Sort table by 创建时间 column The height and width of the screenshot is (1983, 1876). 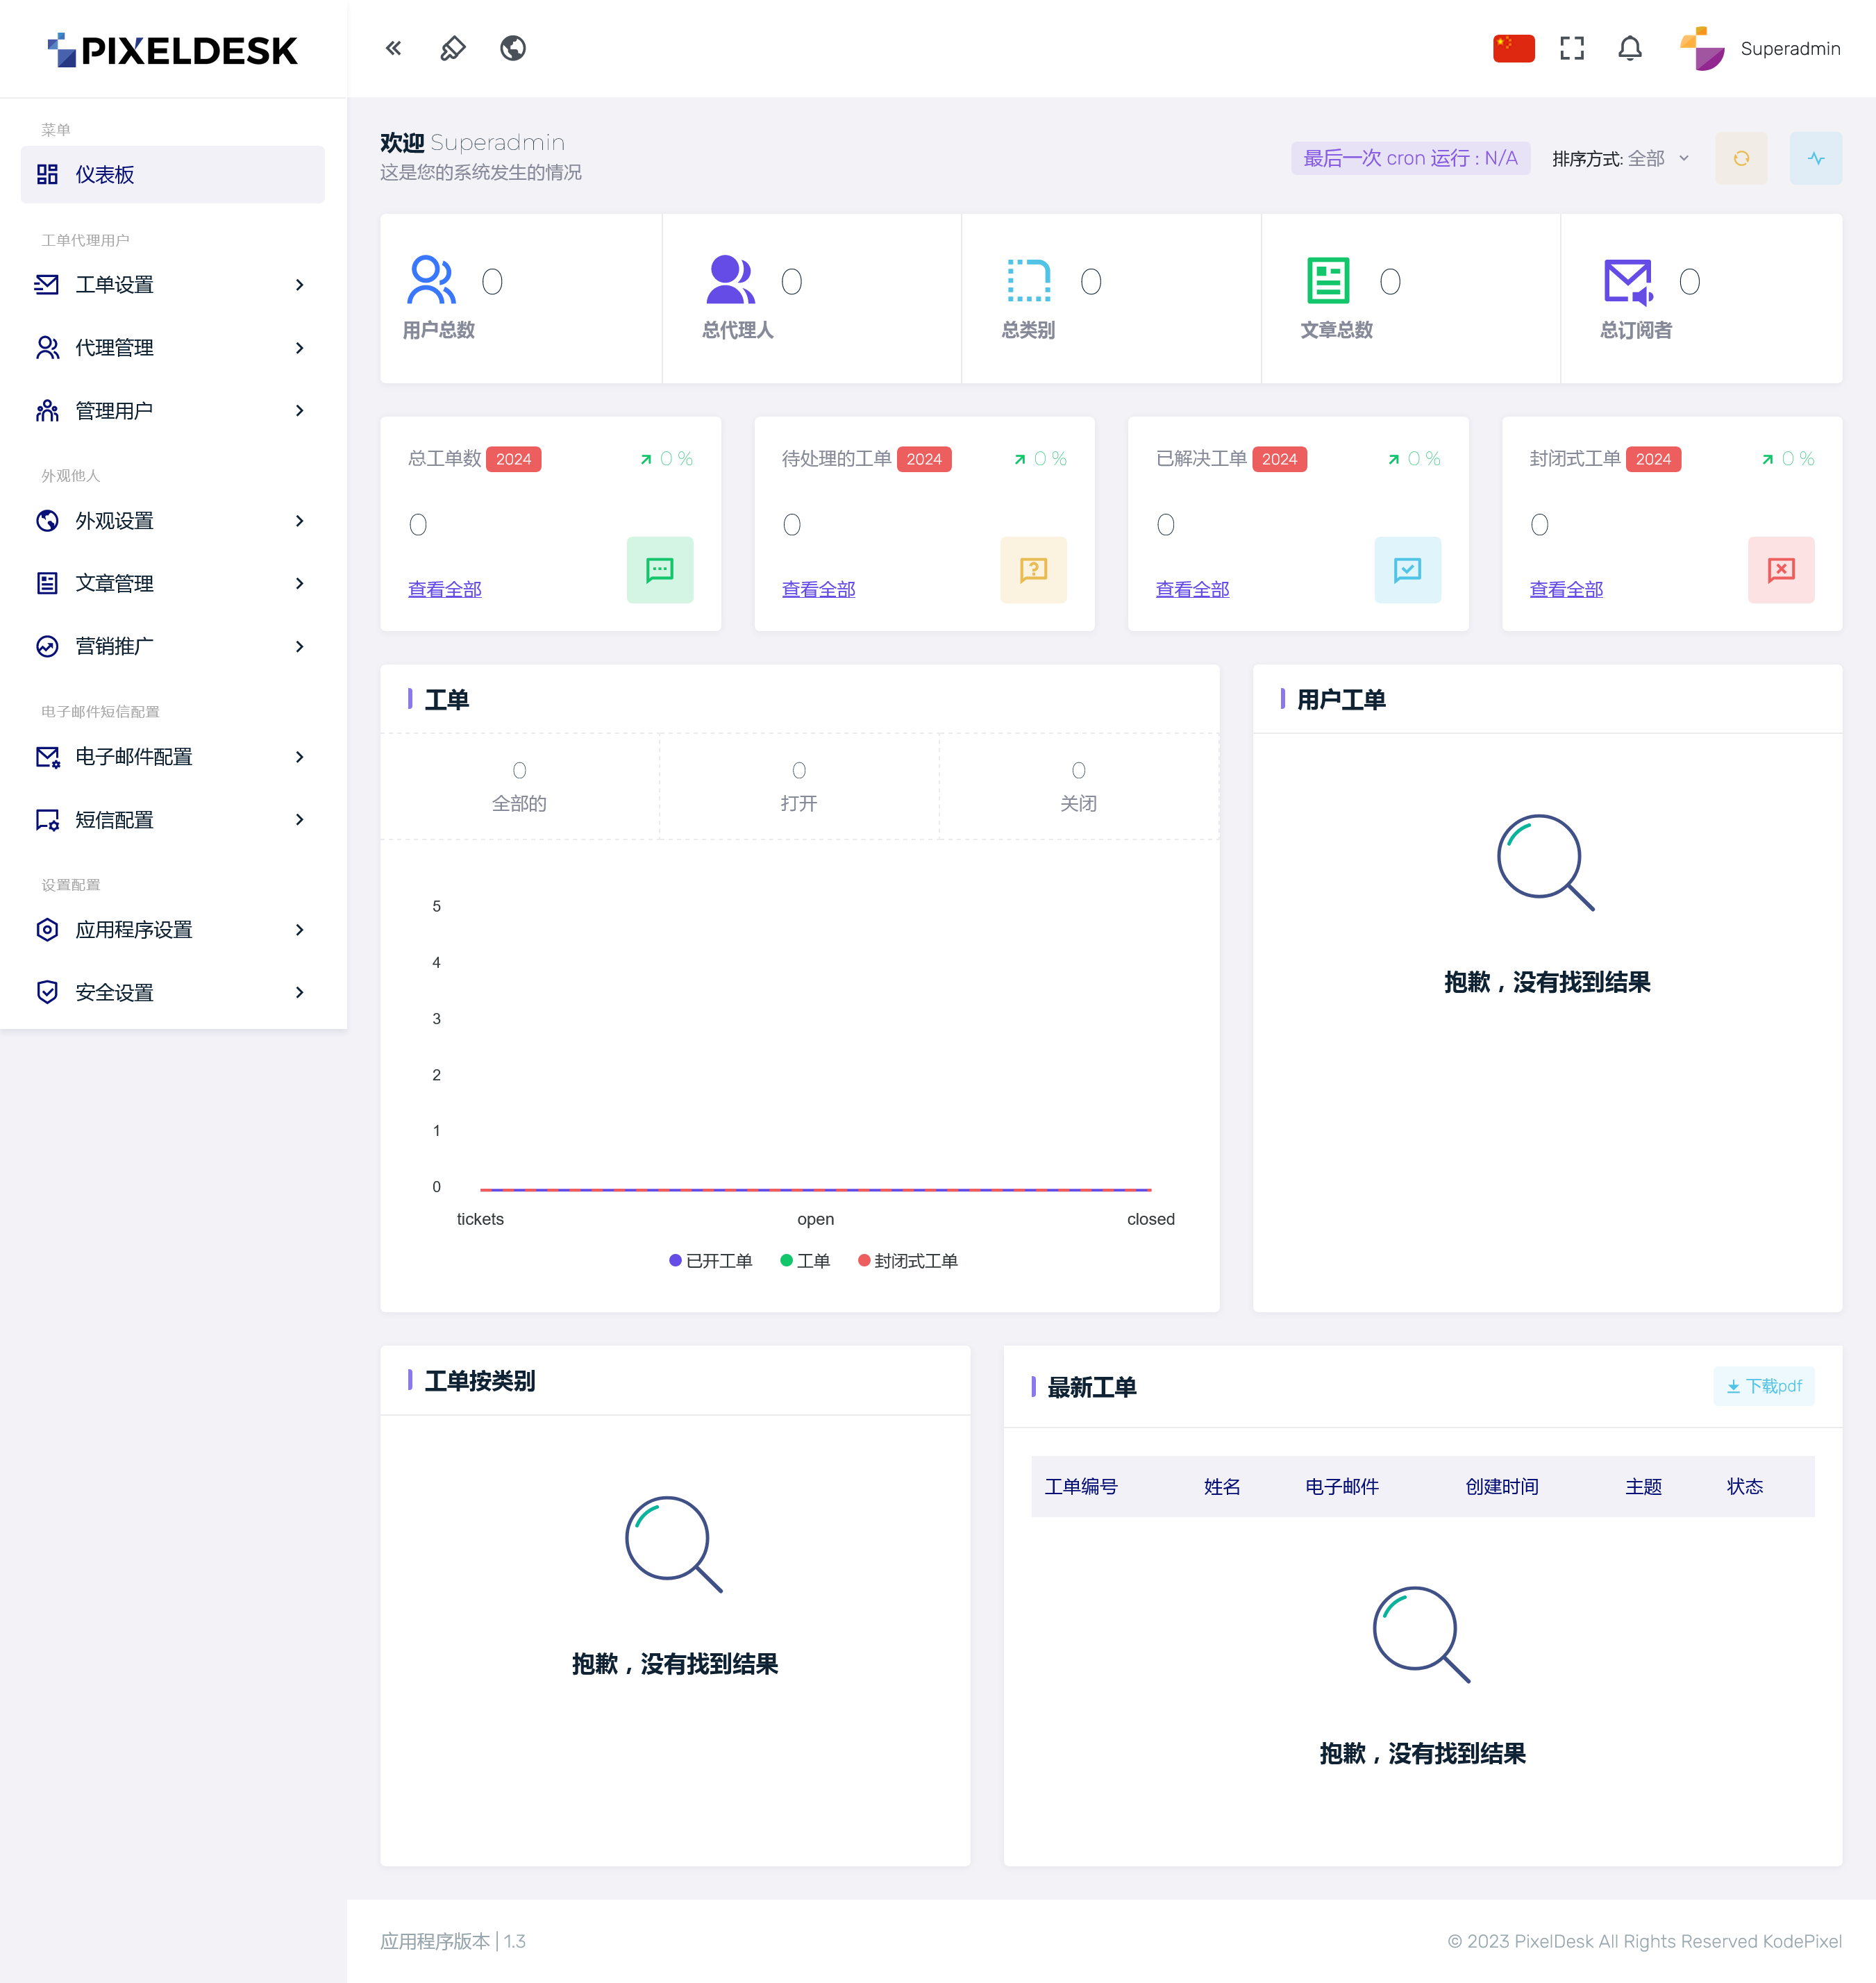click(1502, 1487)
